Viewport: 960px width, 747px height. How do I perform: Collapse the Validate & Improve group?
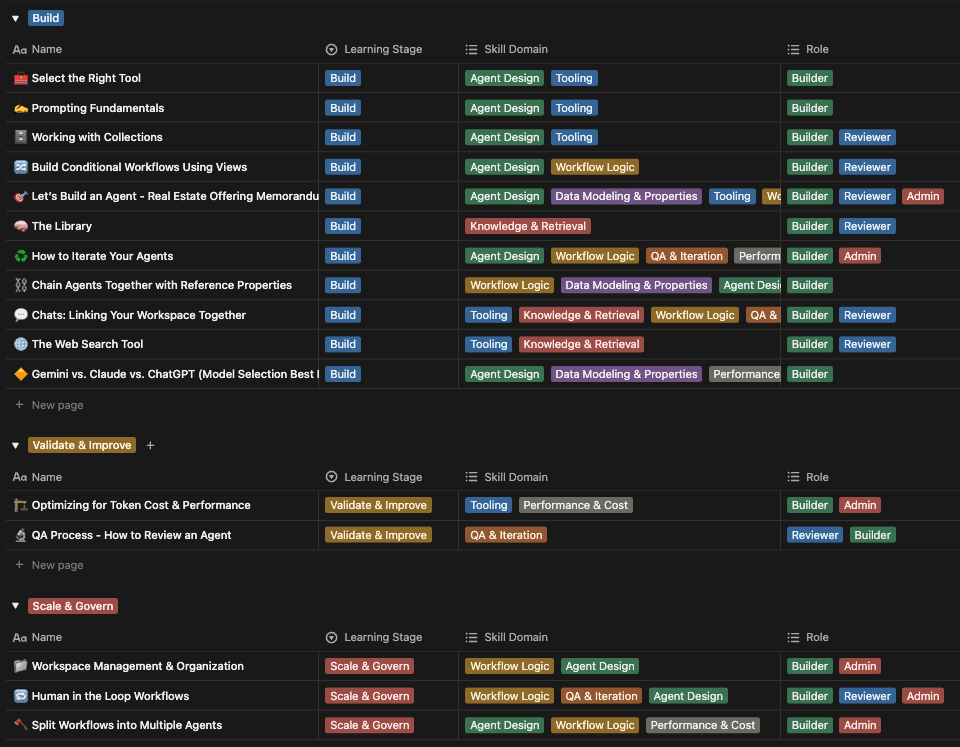click(x=15, y=446)
